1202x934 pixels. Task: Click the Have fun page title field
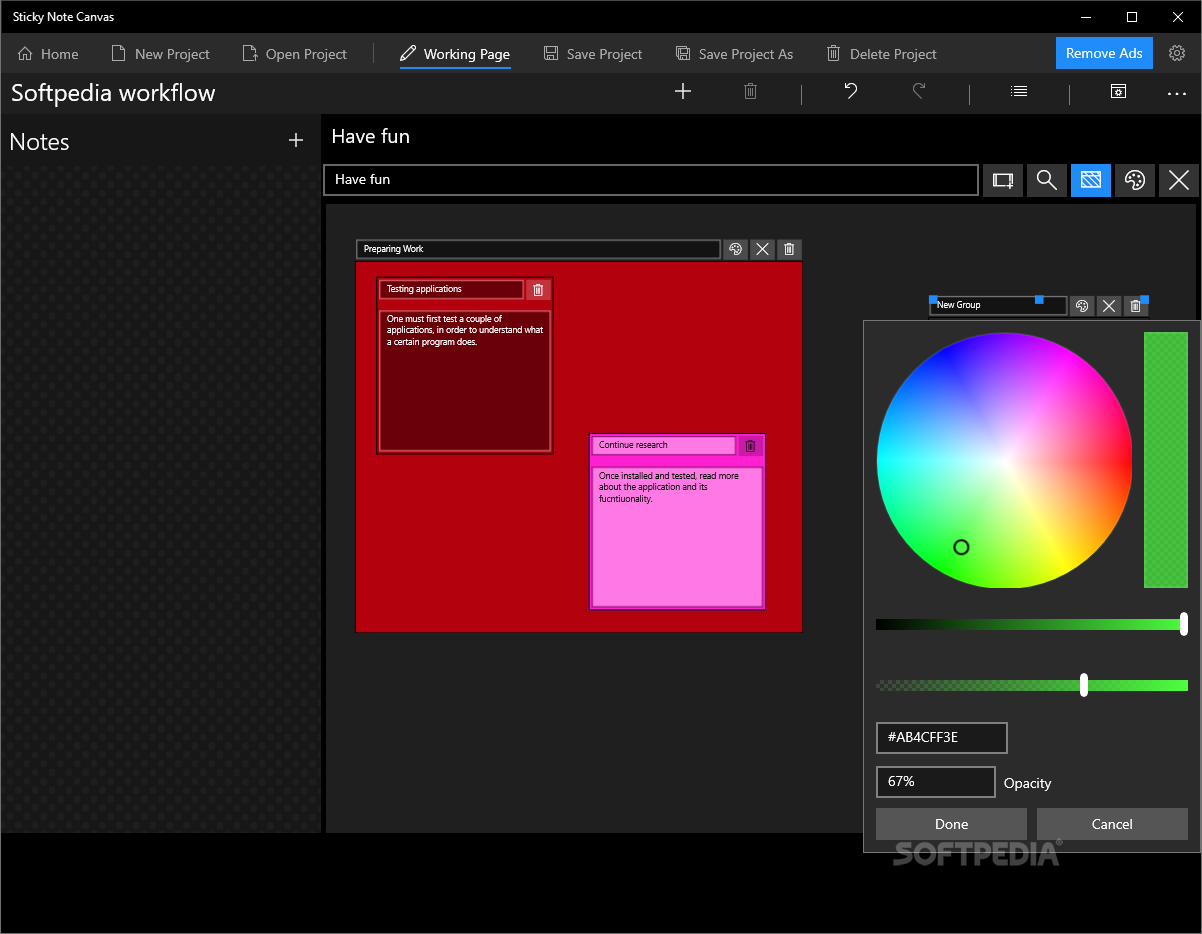click(x=651, y=180)
